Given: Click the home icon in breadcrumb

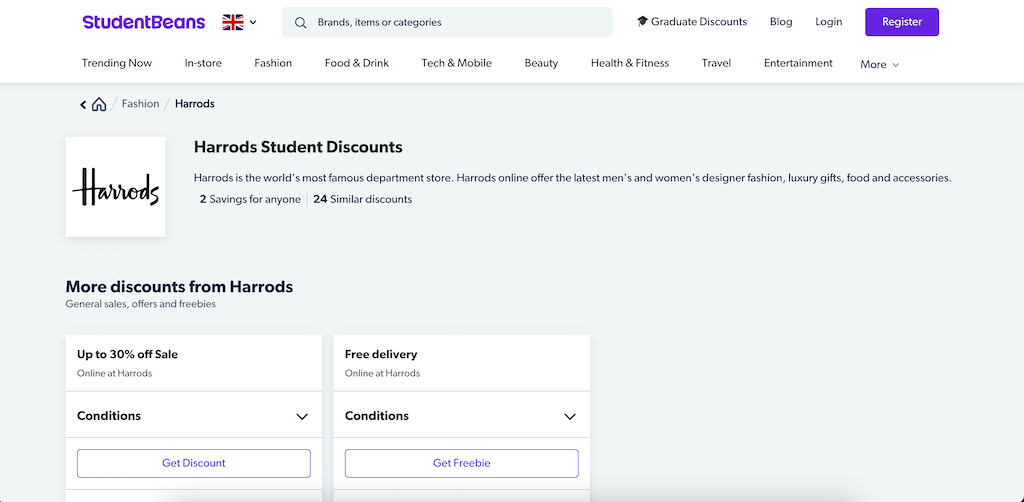Looking at the screenshot, I should tap(99, 104).
